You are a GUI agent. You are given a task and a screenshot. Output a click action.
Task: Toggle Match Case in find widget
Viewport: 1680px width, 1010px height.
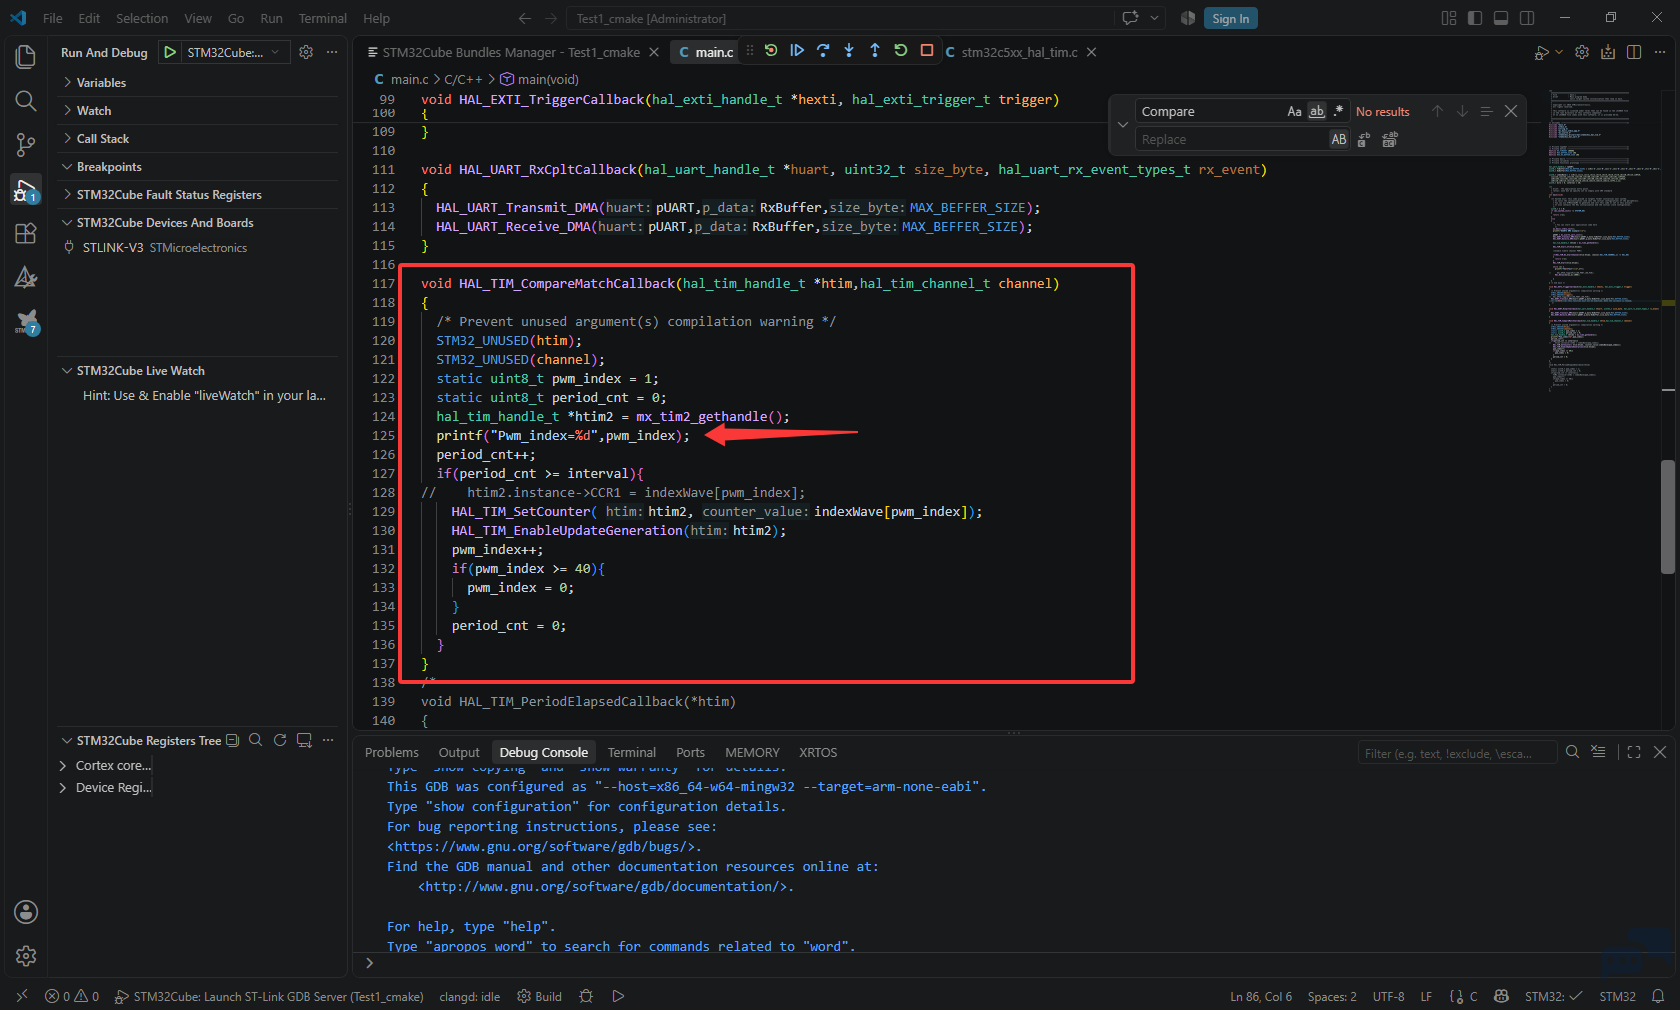click(1294, 111)
